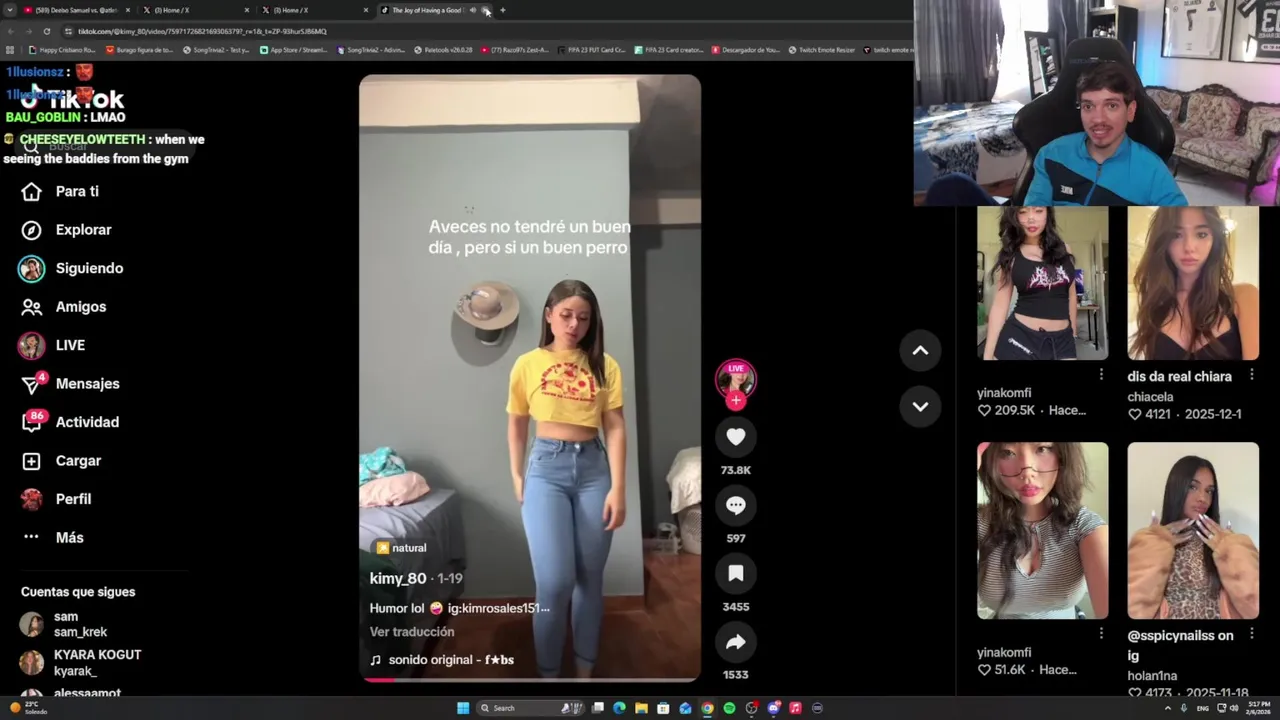Screen dimensions: 1280x720
Task: Go to previous video with up arrow
Action: point(920,351)
